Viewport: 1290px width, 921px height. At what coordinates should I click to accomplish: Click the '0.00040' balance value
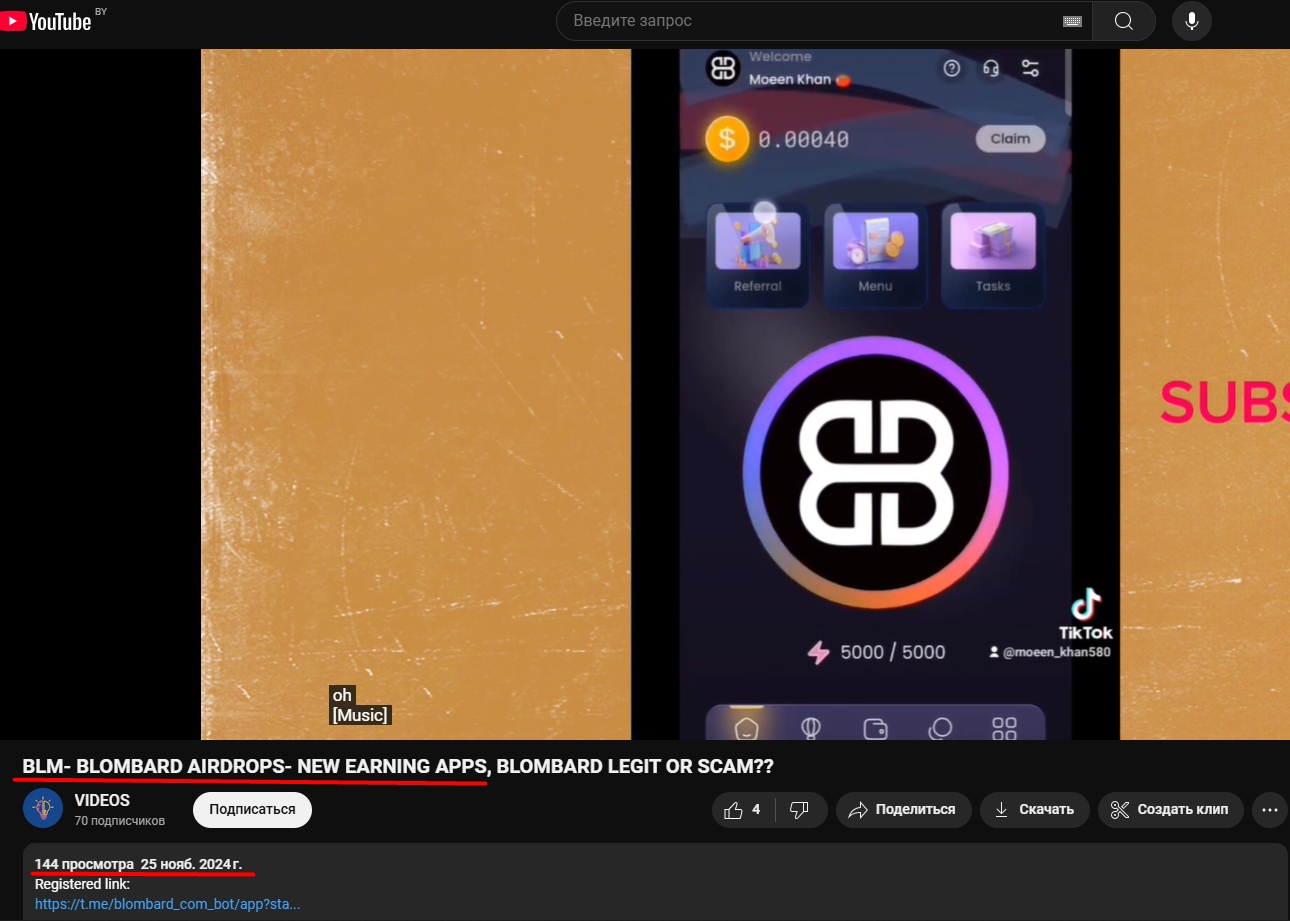click(x=804, y=140)
